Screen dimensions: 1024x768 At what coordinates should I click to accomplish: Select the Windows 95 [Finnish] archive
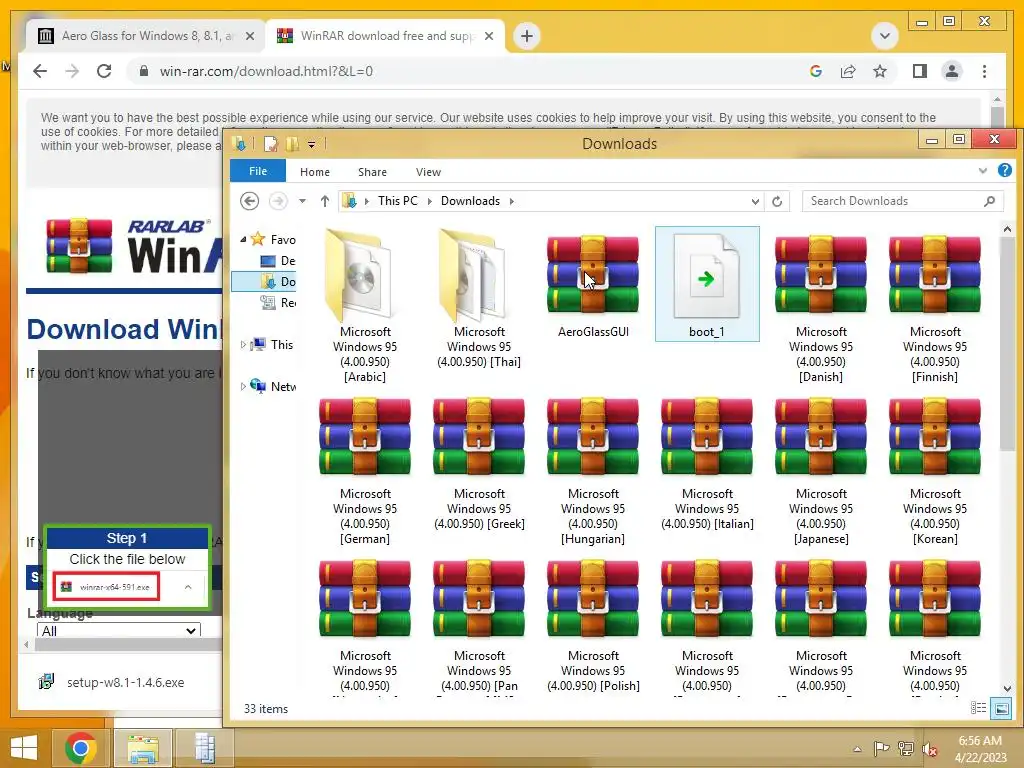pyautogui.click(x=935, y=306)
